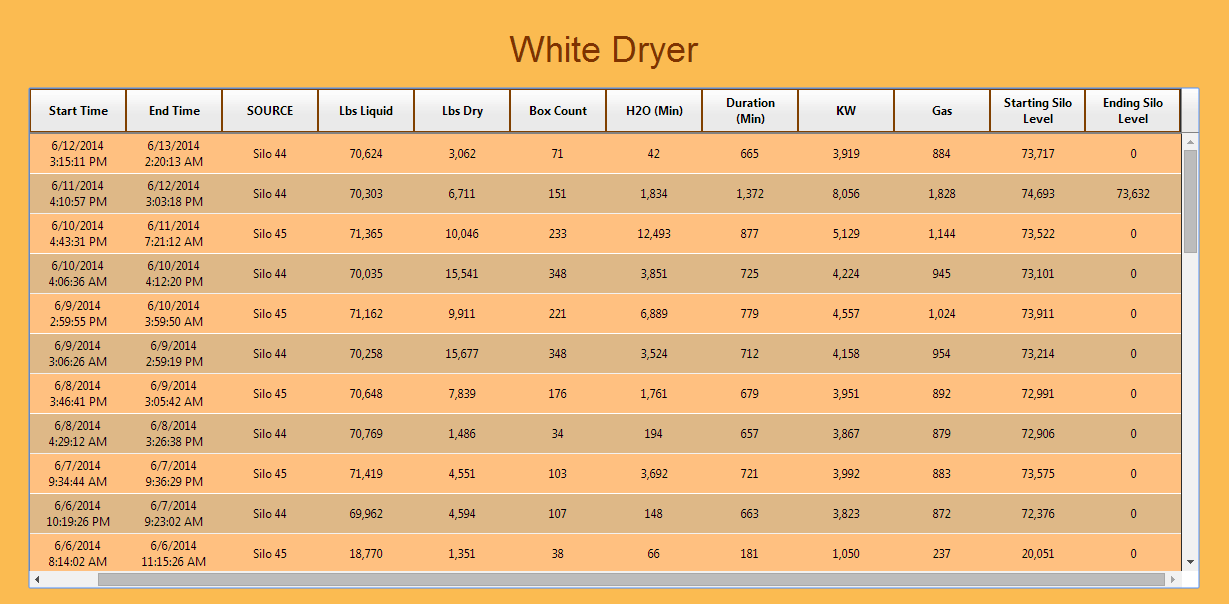Sort by the Start Time column header
Image resolution: width=1229 pixels, height=604 pixels.
(78, 111)
